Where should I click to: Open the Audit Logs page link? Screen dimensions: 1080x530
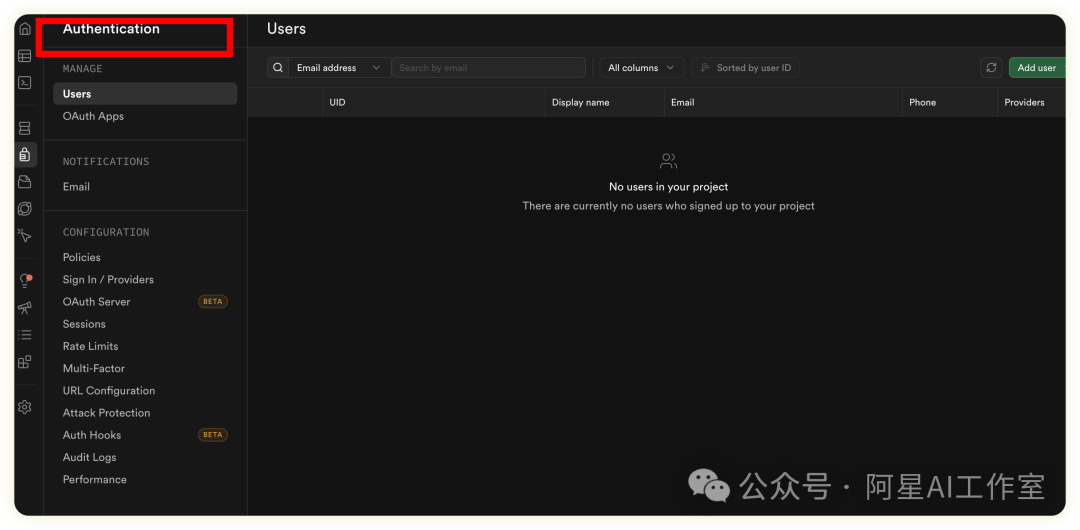(89, 457)
